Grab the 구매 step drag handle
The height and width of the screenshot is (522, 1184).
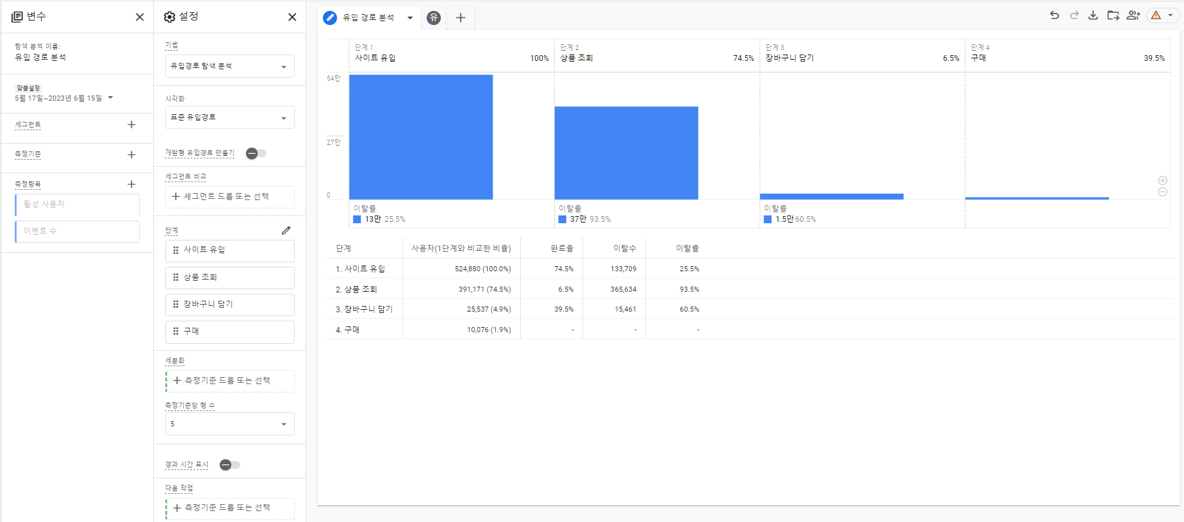coord(176,332)
